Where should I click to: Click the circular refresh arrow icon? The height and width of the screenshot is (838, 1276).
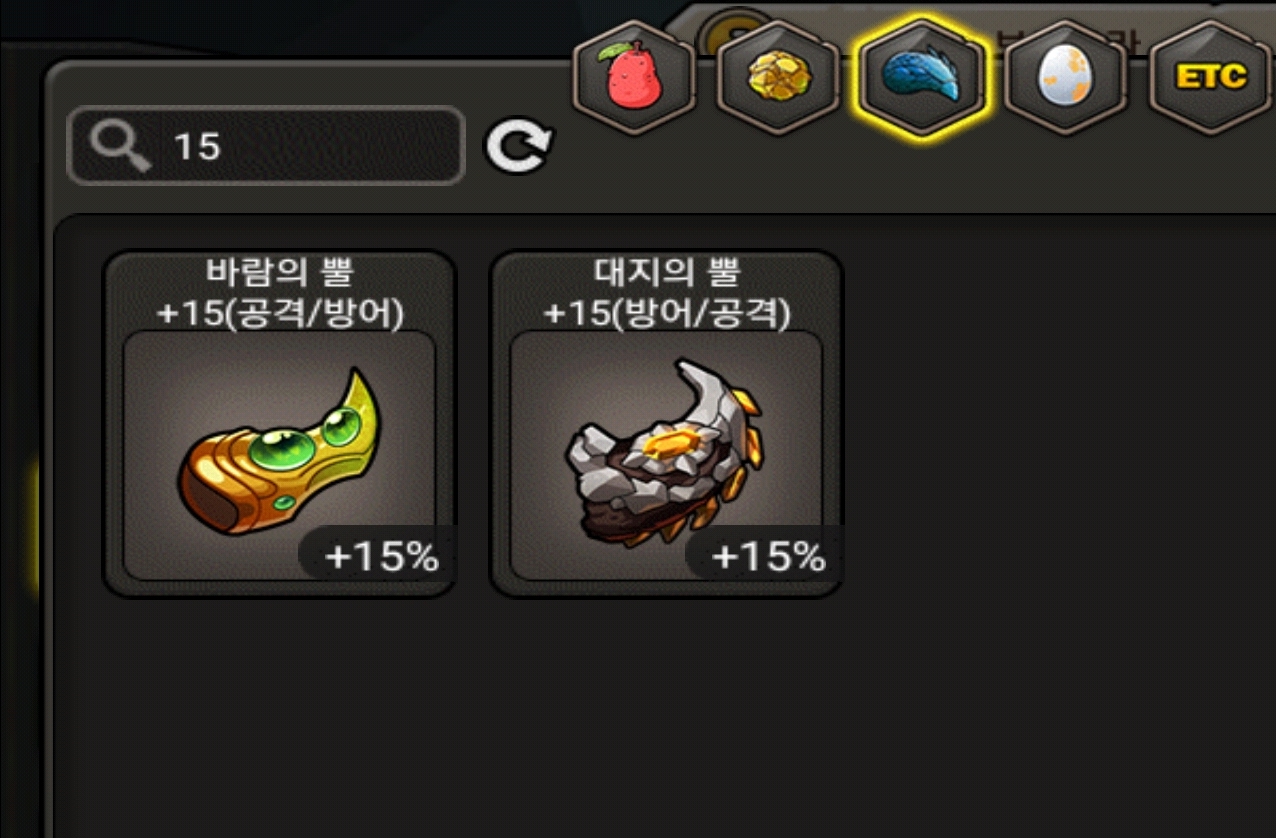click(518, 146)
